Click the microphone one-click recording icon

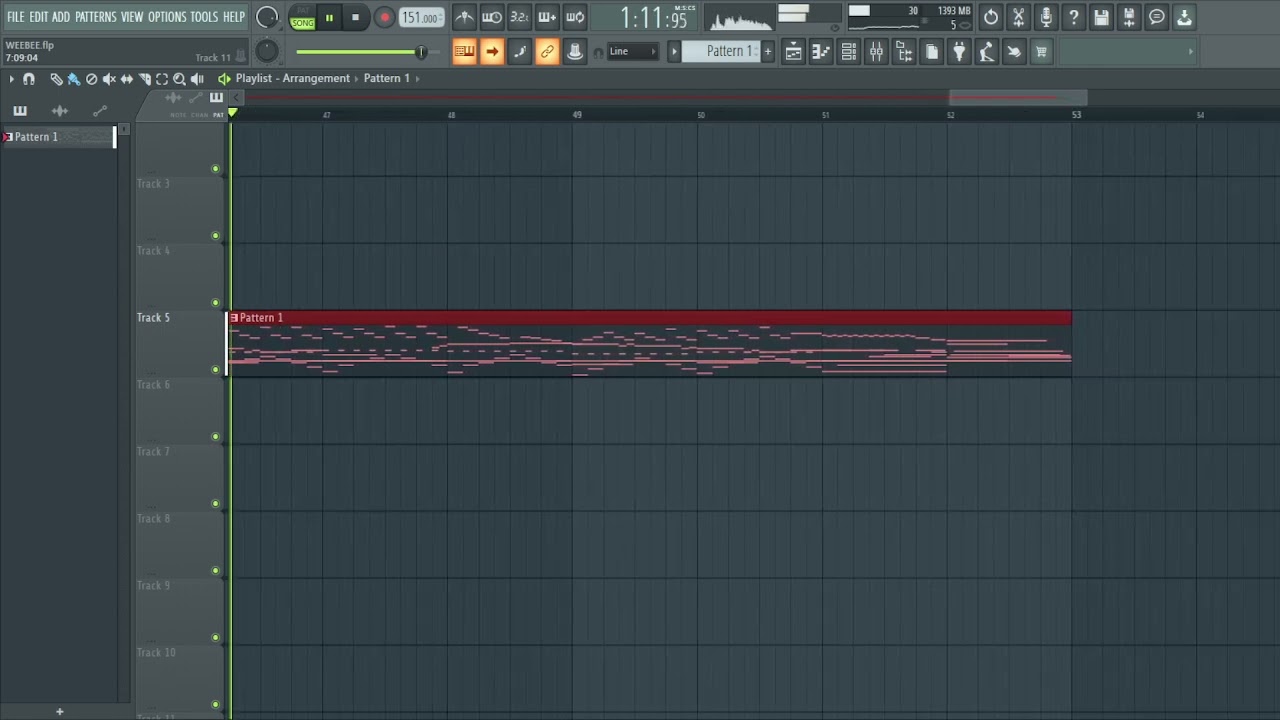(1046, 17)
